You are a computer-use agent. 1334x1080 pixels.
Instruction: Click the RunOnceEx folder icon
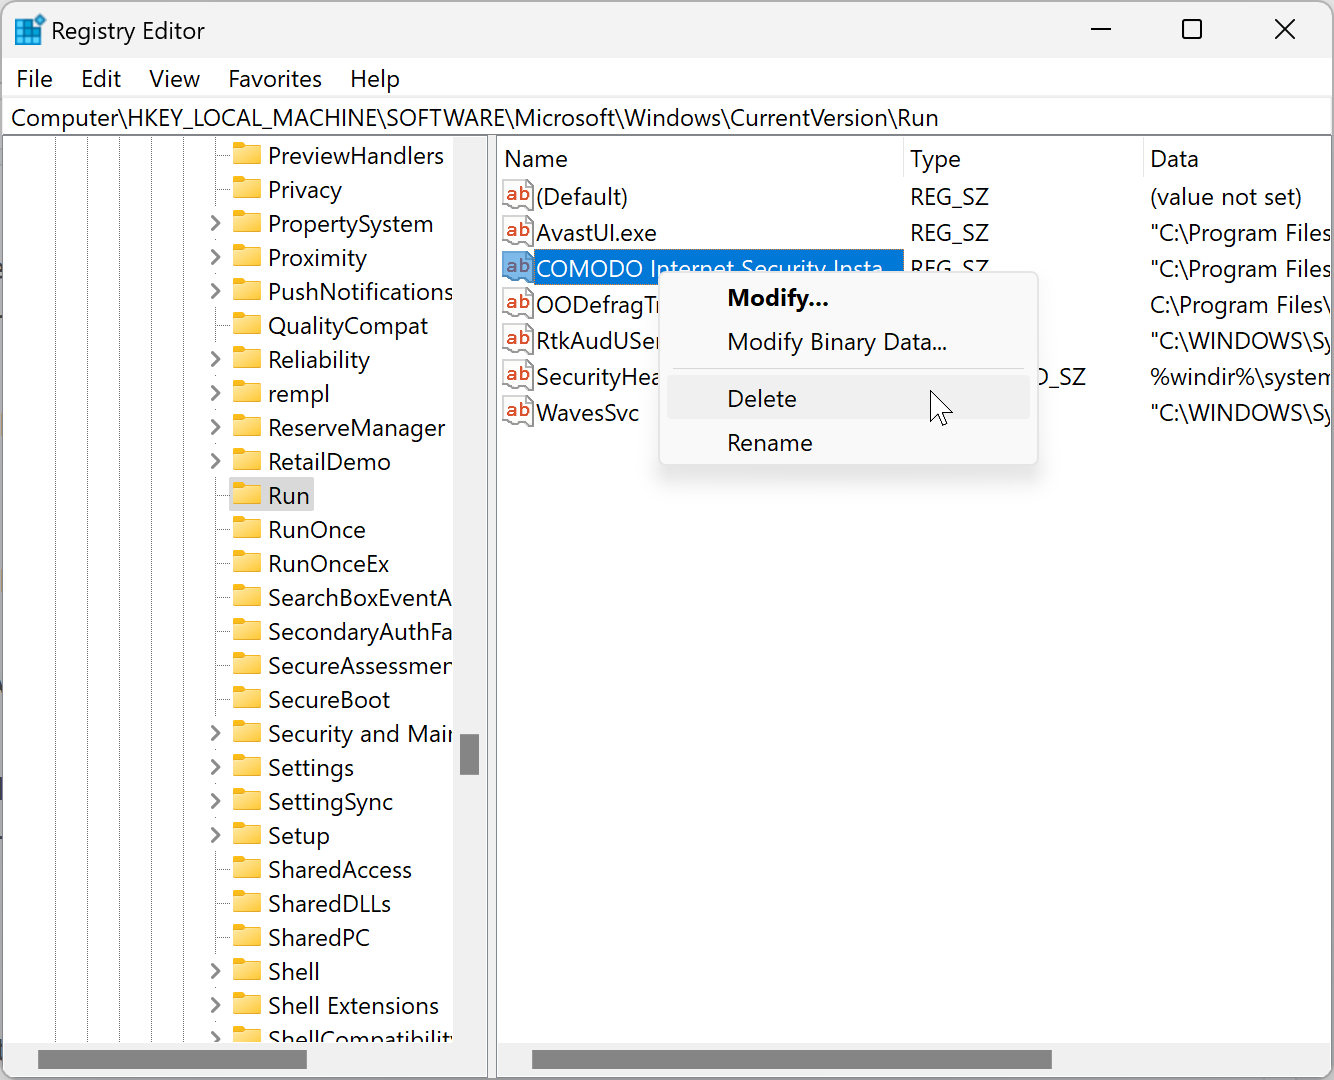(247, 562)
